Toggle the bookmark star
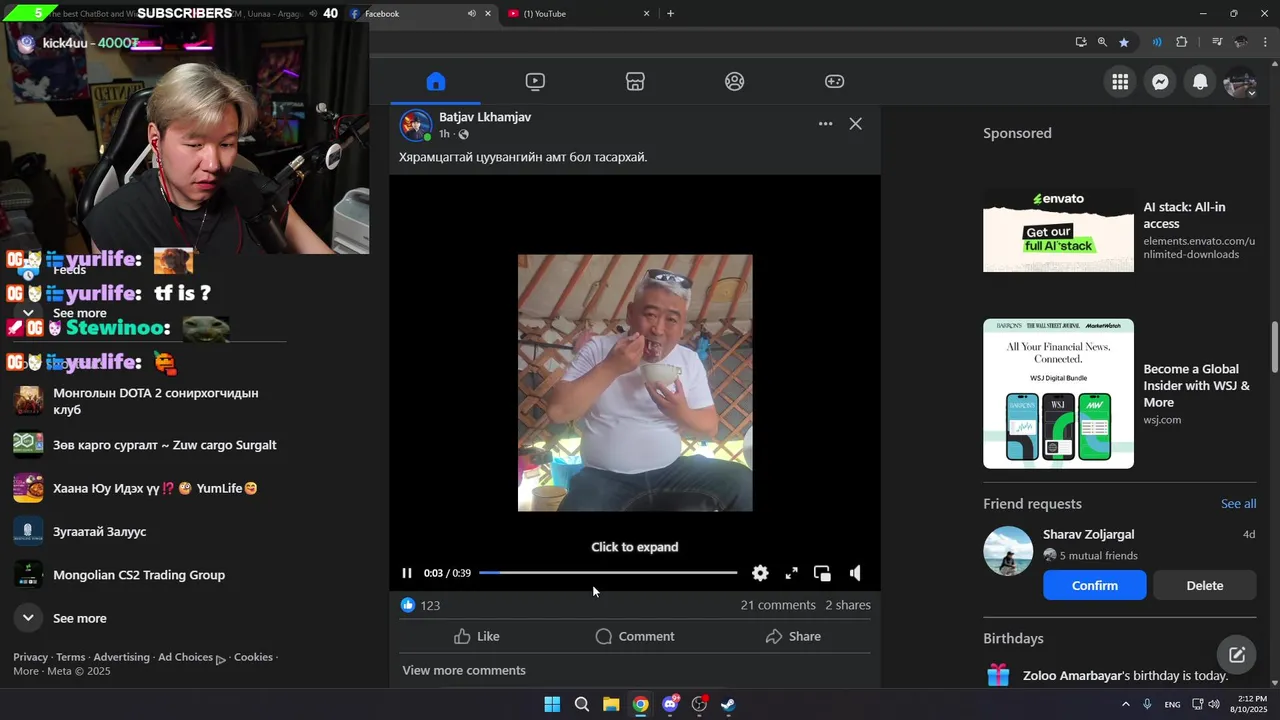Screen dimensions: 1280x720 (x=1124, y=42)
